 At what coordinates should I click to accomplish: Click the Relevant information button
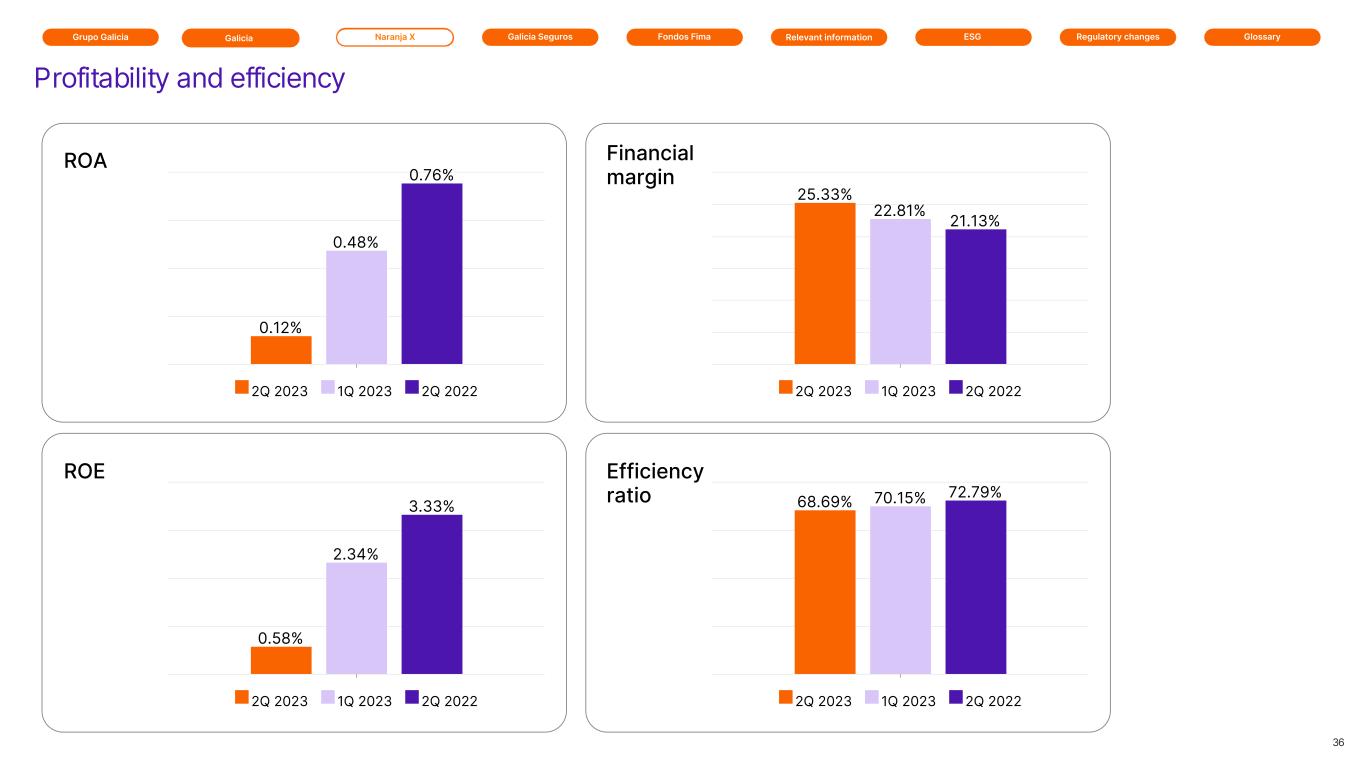pos(829,38)
